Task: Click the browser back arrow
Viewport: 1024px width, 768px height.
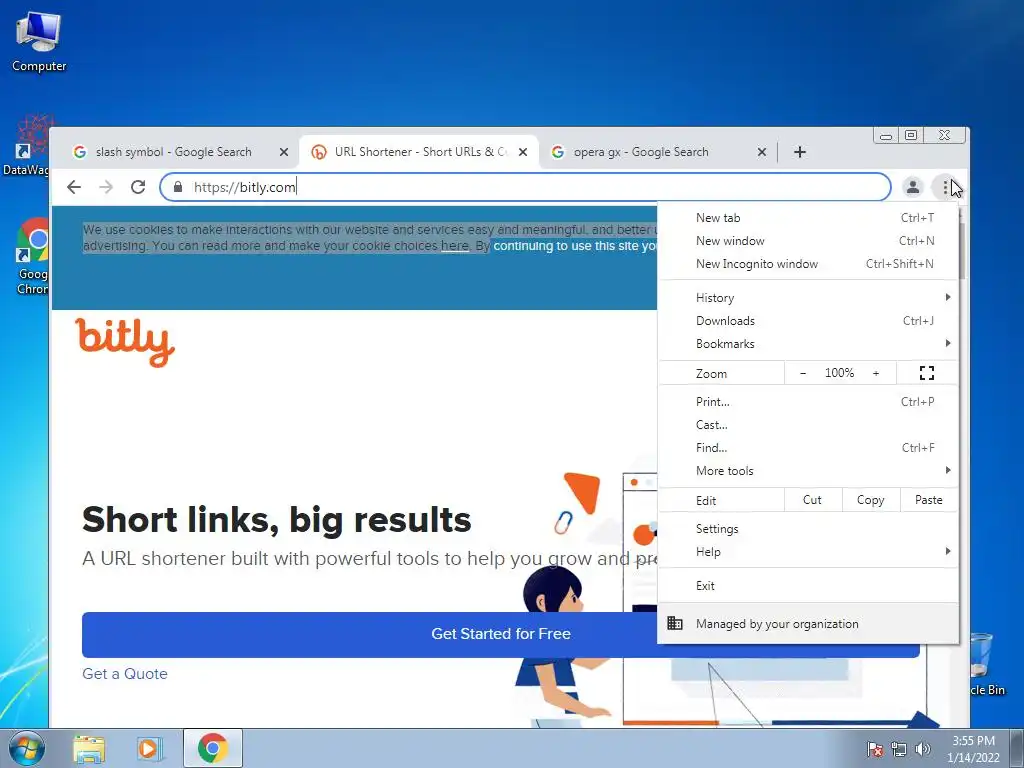Action: 74,187
